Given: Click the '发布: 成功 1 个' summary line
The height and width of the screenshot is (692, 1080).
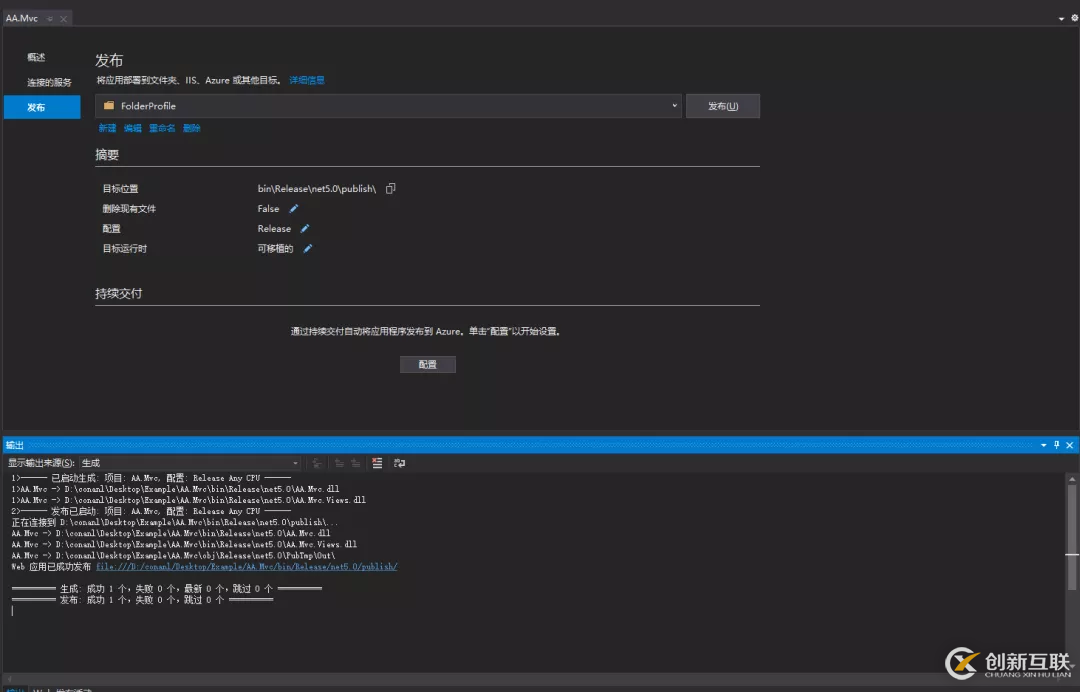Looking at the screenshot, I should (x=143, y=600).
